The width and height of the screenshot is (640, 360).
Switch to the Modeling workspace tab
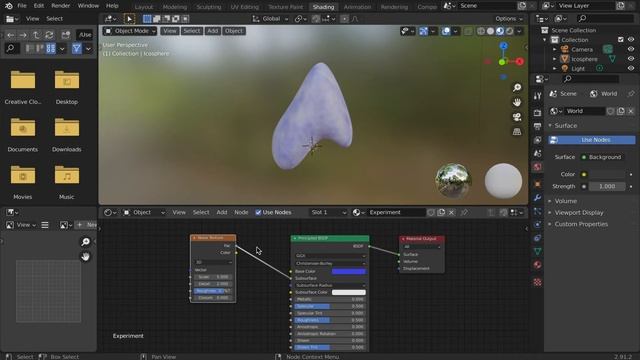(x=175, y=7)
